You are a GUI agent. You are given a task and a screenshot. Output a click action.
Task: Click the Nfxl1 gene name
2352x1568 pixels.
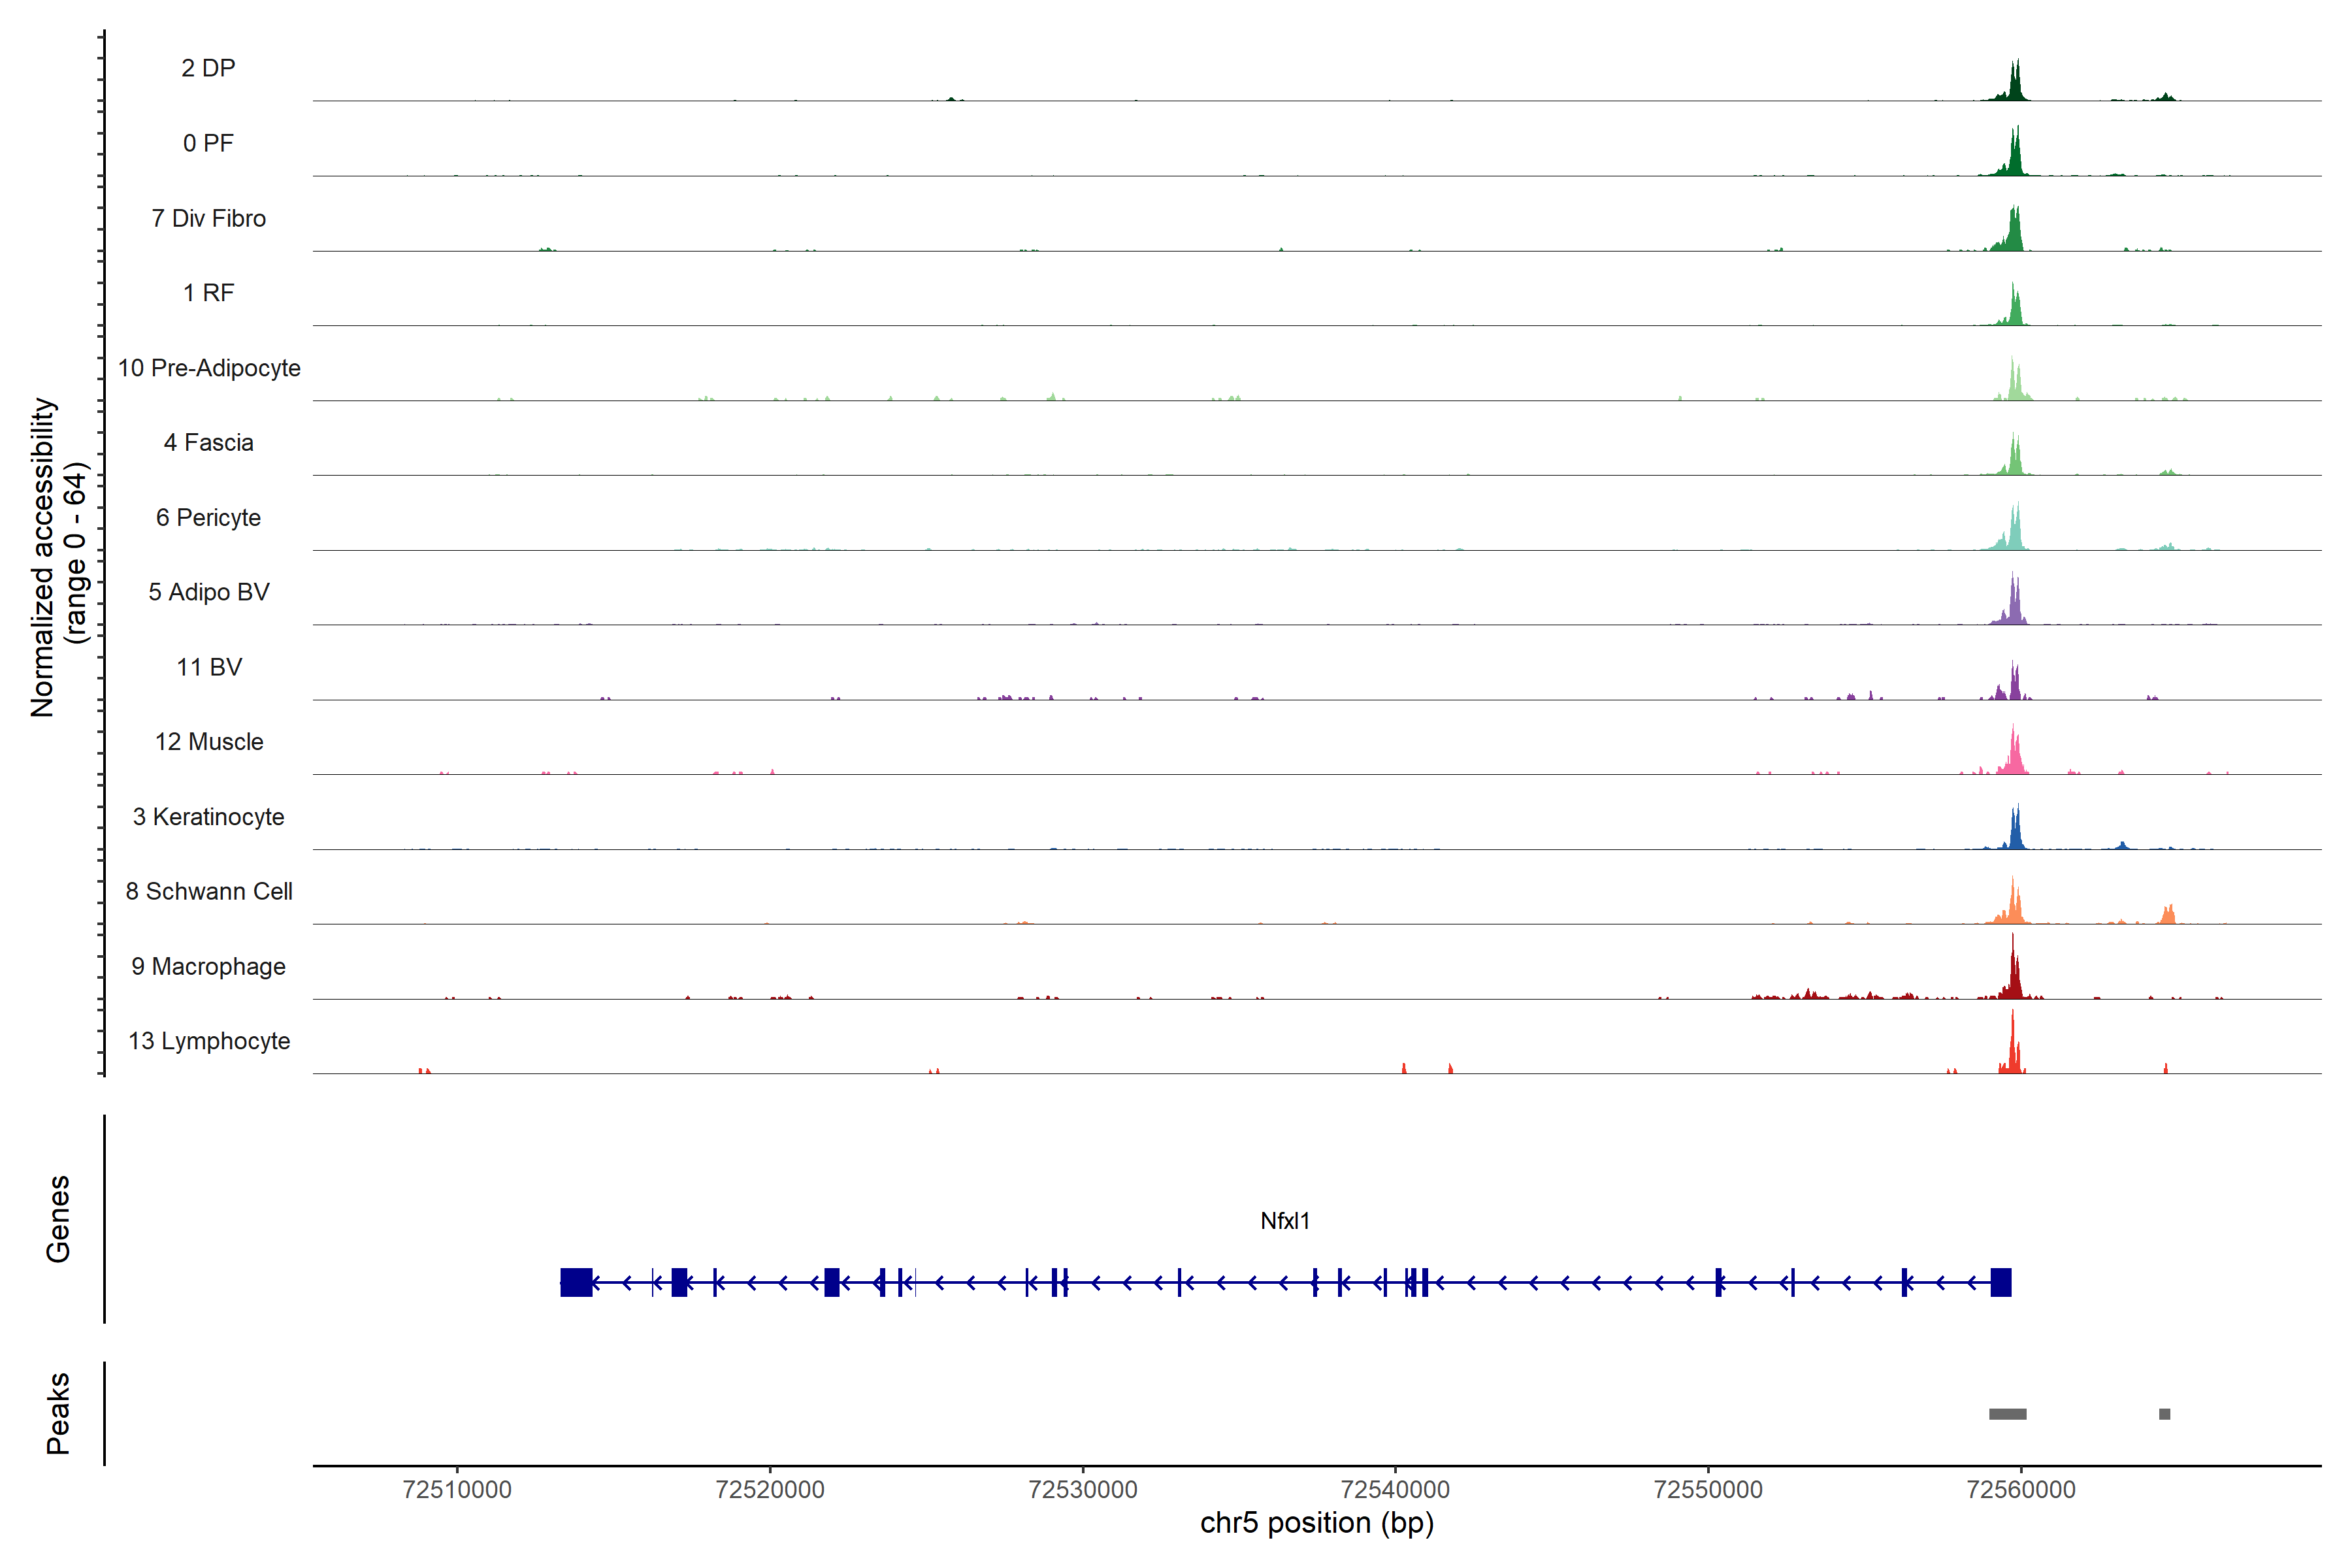(1285, 1221)
